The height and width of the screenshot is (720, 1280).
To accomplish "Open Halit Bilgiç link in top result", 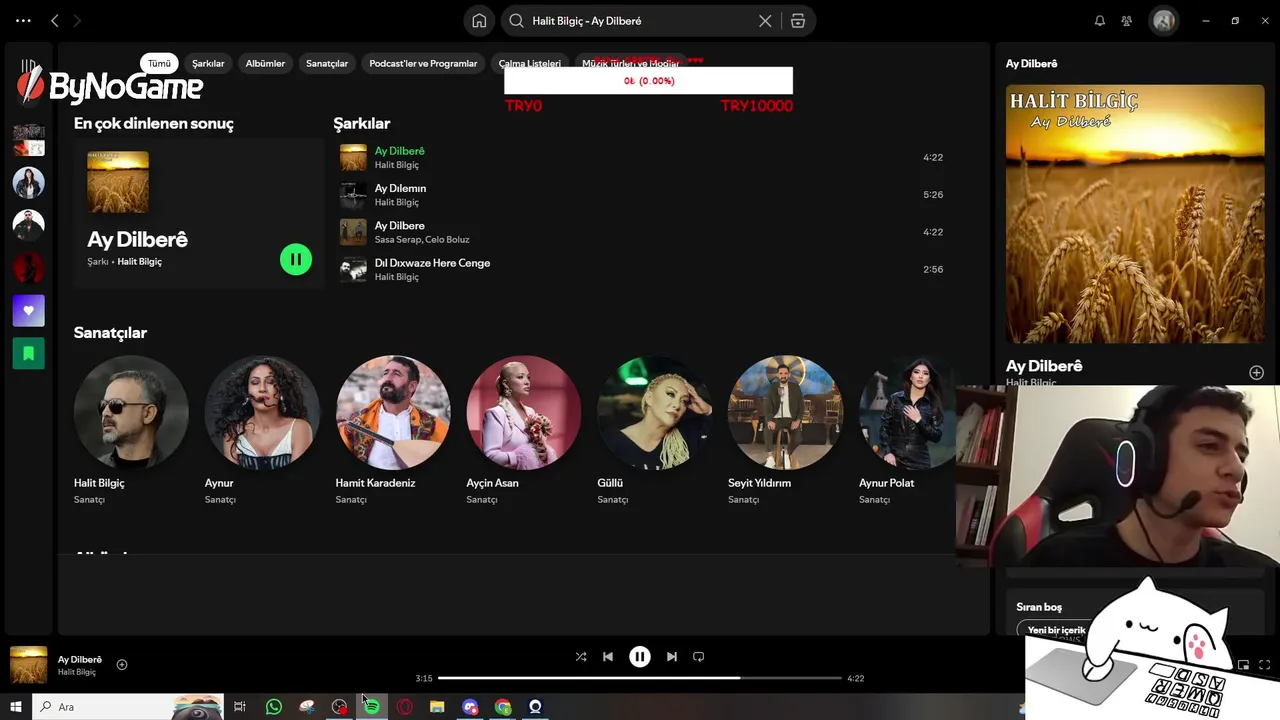I will click(139, 262).
